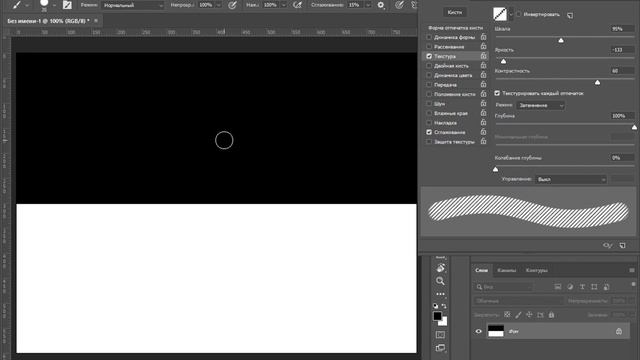Open the layer blend mode dropdown
Viewport: 640px width, 360px height.
click(518, 301)
